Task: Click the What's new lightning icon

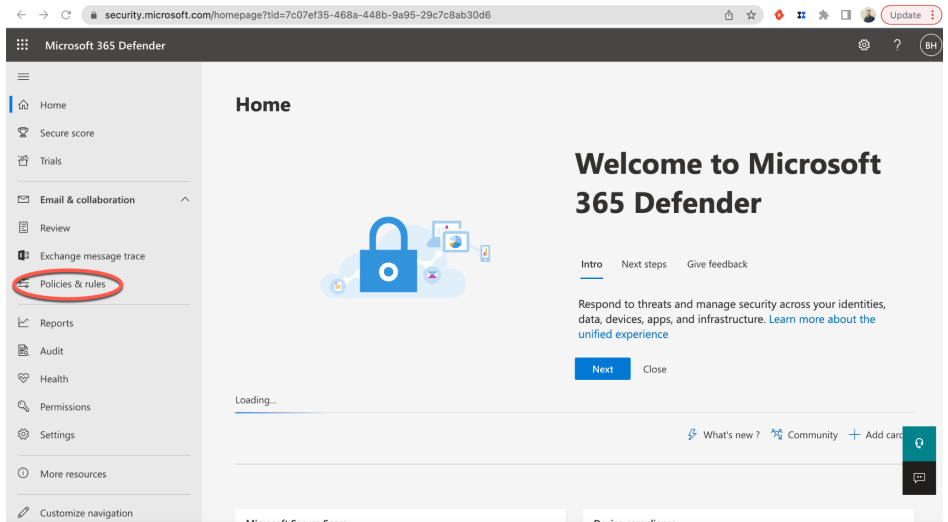Action: [692, 434]
